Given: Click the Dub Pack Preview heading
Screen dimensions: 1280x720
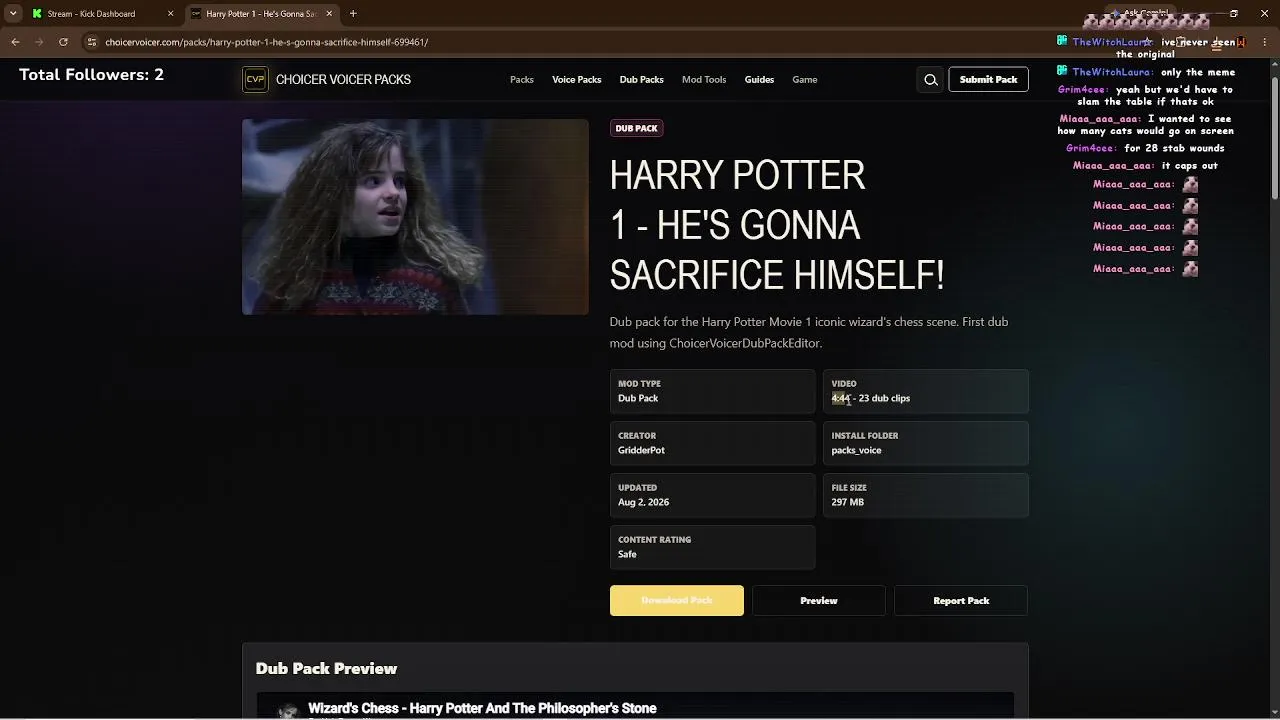Looking at the screenshot, I should 326,668.
